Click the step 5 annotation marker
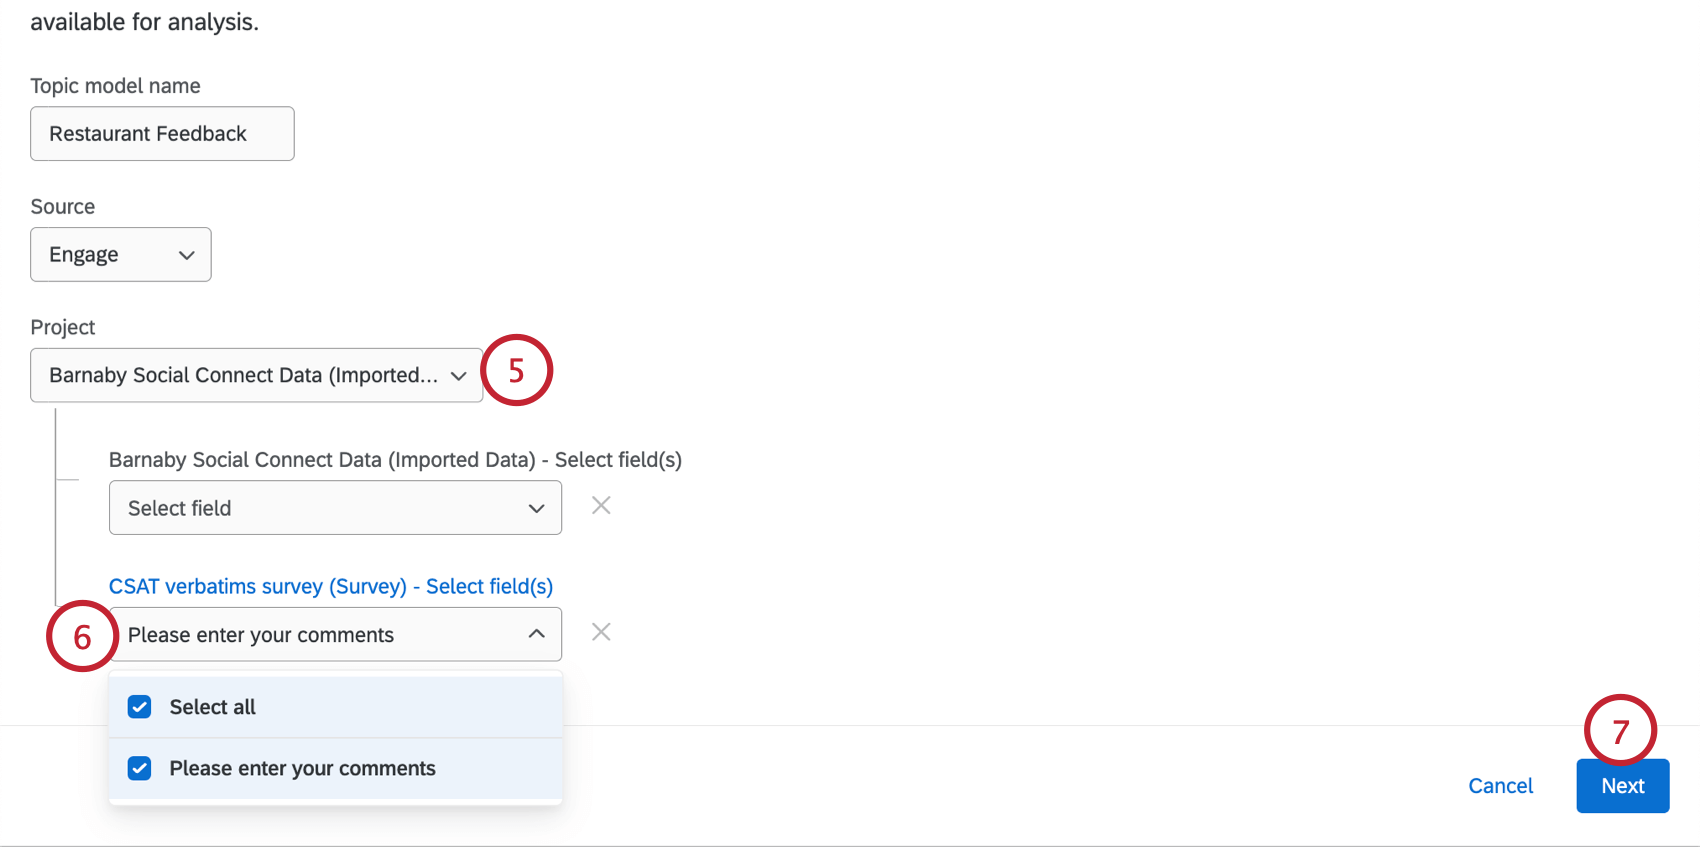This screenshot has width=1700, height=850. (516, 371)
